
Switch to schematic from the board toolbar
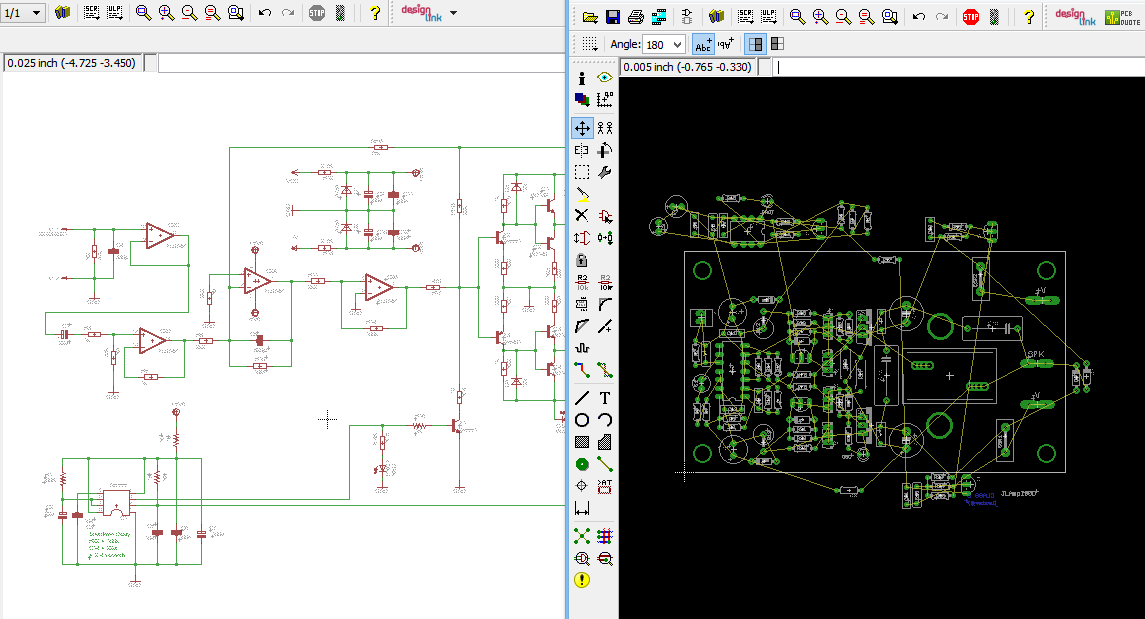pos(686,17)
